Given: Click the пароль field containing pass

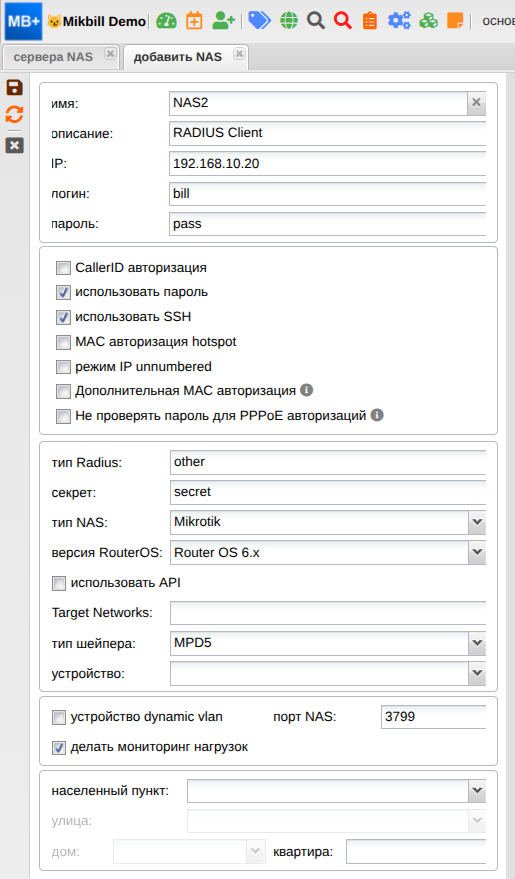Looking at the screenshot, I should tap(327, 224).
